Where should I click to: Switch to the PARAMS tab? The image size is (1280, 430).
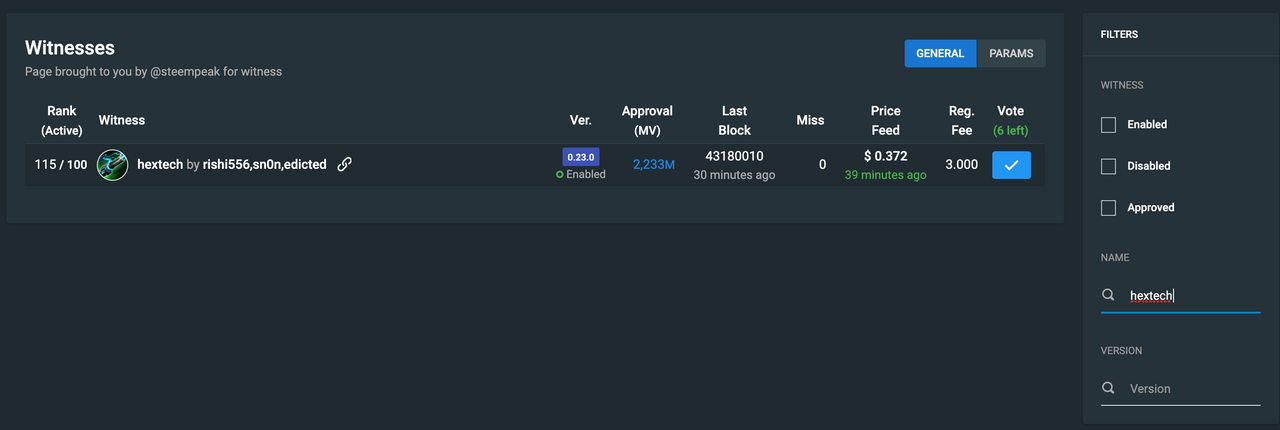pyautogui.click(x=1011, y=54)
